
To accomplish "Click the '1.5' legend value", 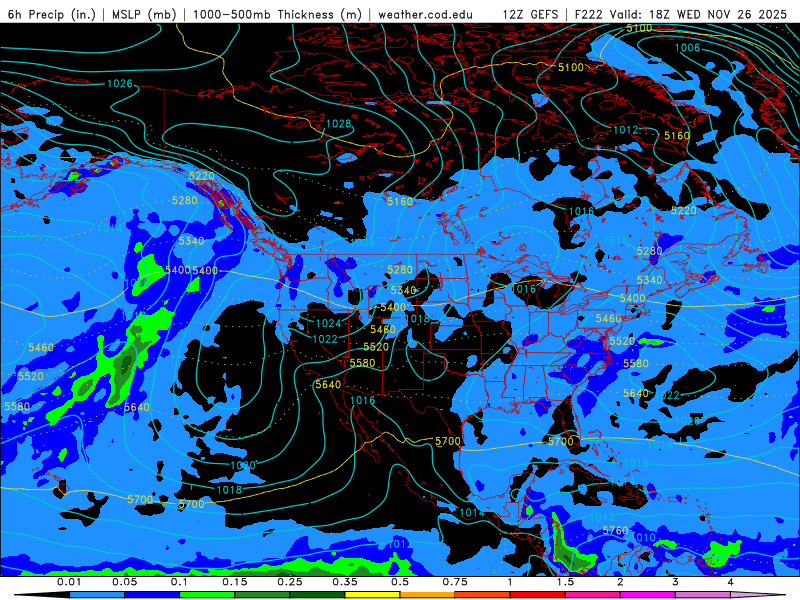I will click(x=565, y=582).
